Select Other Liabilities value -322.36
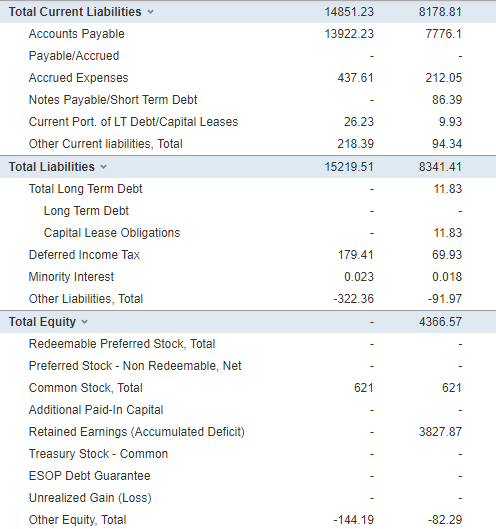496x529 pixels. click(354, 299)
